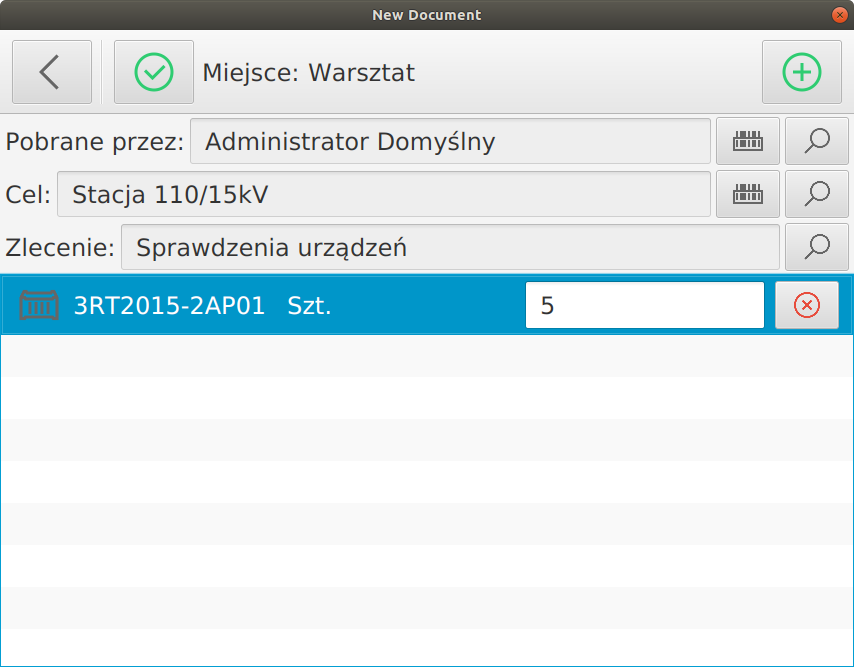
Task: Confirm the document with the green checkmark
Action: point(153,72)
